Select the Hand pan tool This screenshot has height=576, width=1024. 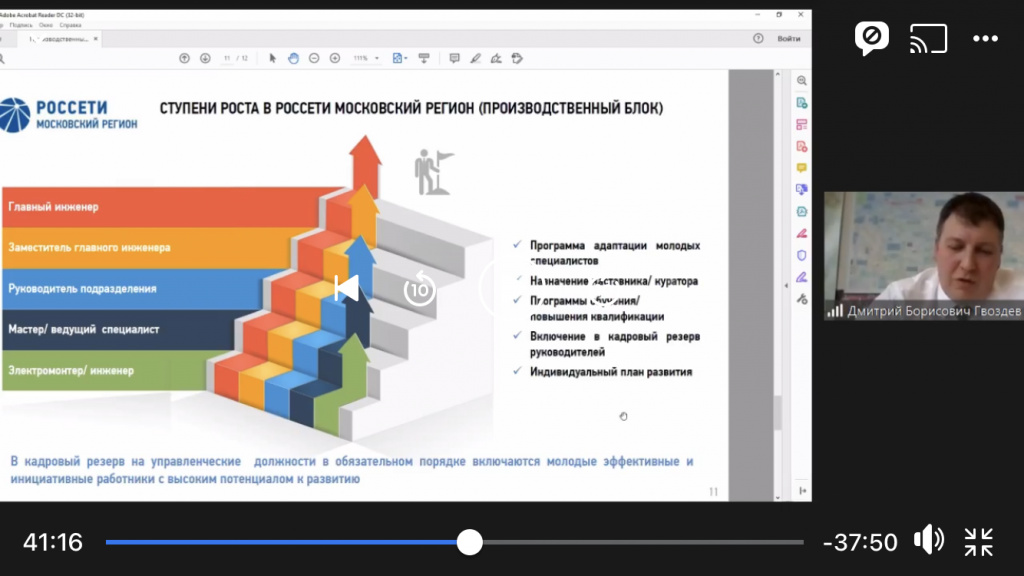click(x=293, y=58)
